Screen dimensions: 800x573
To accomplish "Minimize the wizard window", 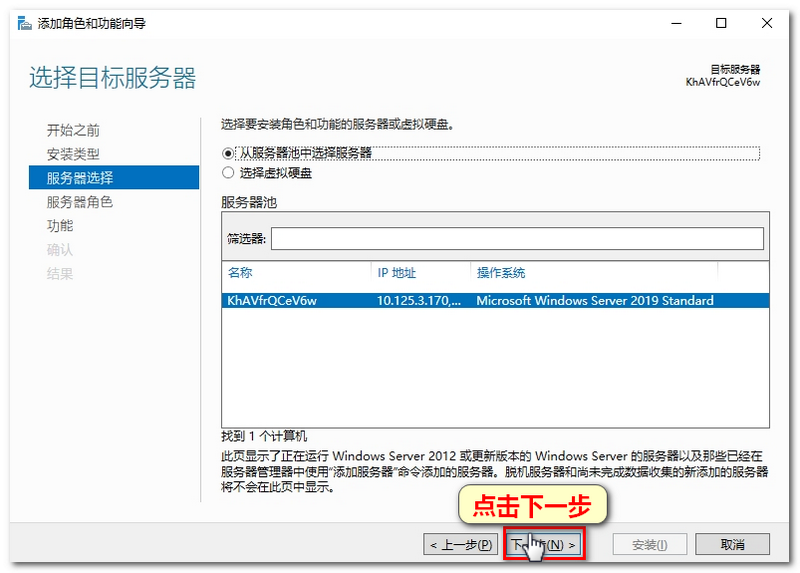I will point(675,23).
